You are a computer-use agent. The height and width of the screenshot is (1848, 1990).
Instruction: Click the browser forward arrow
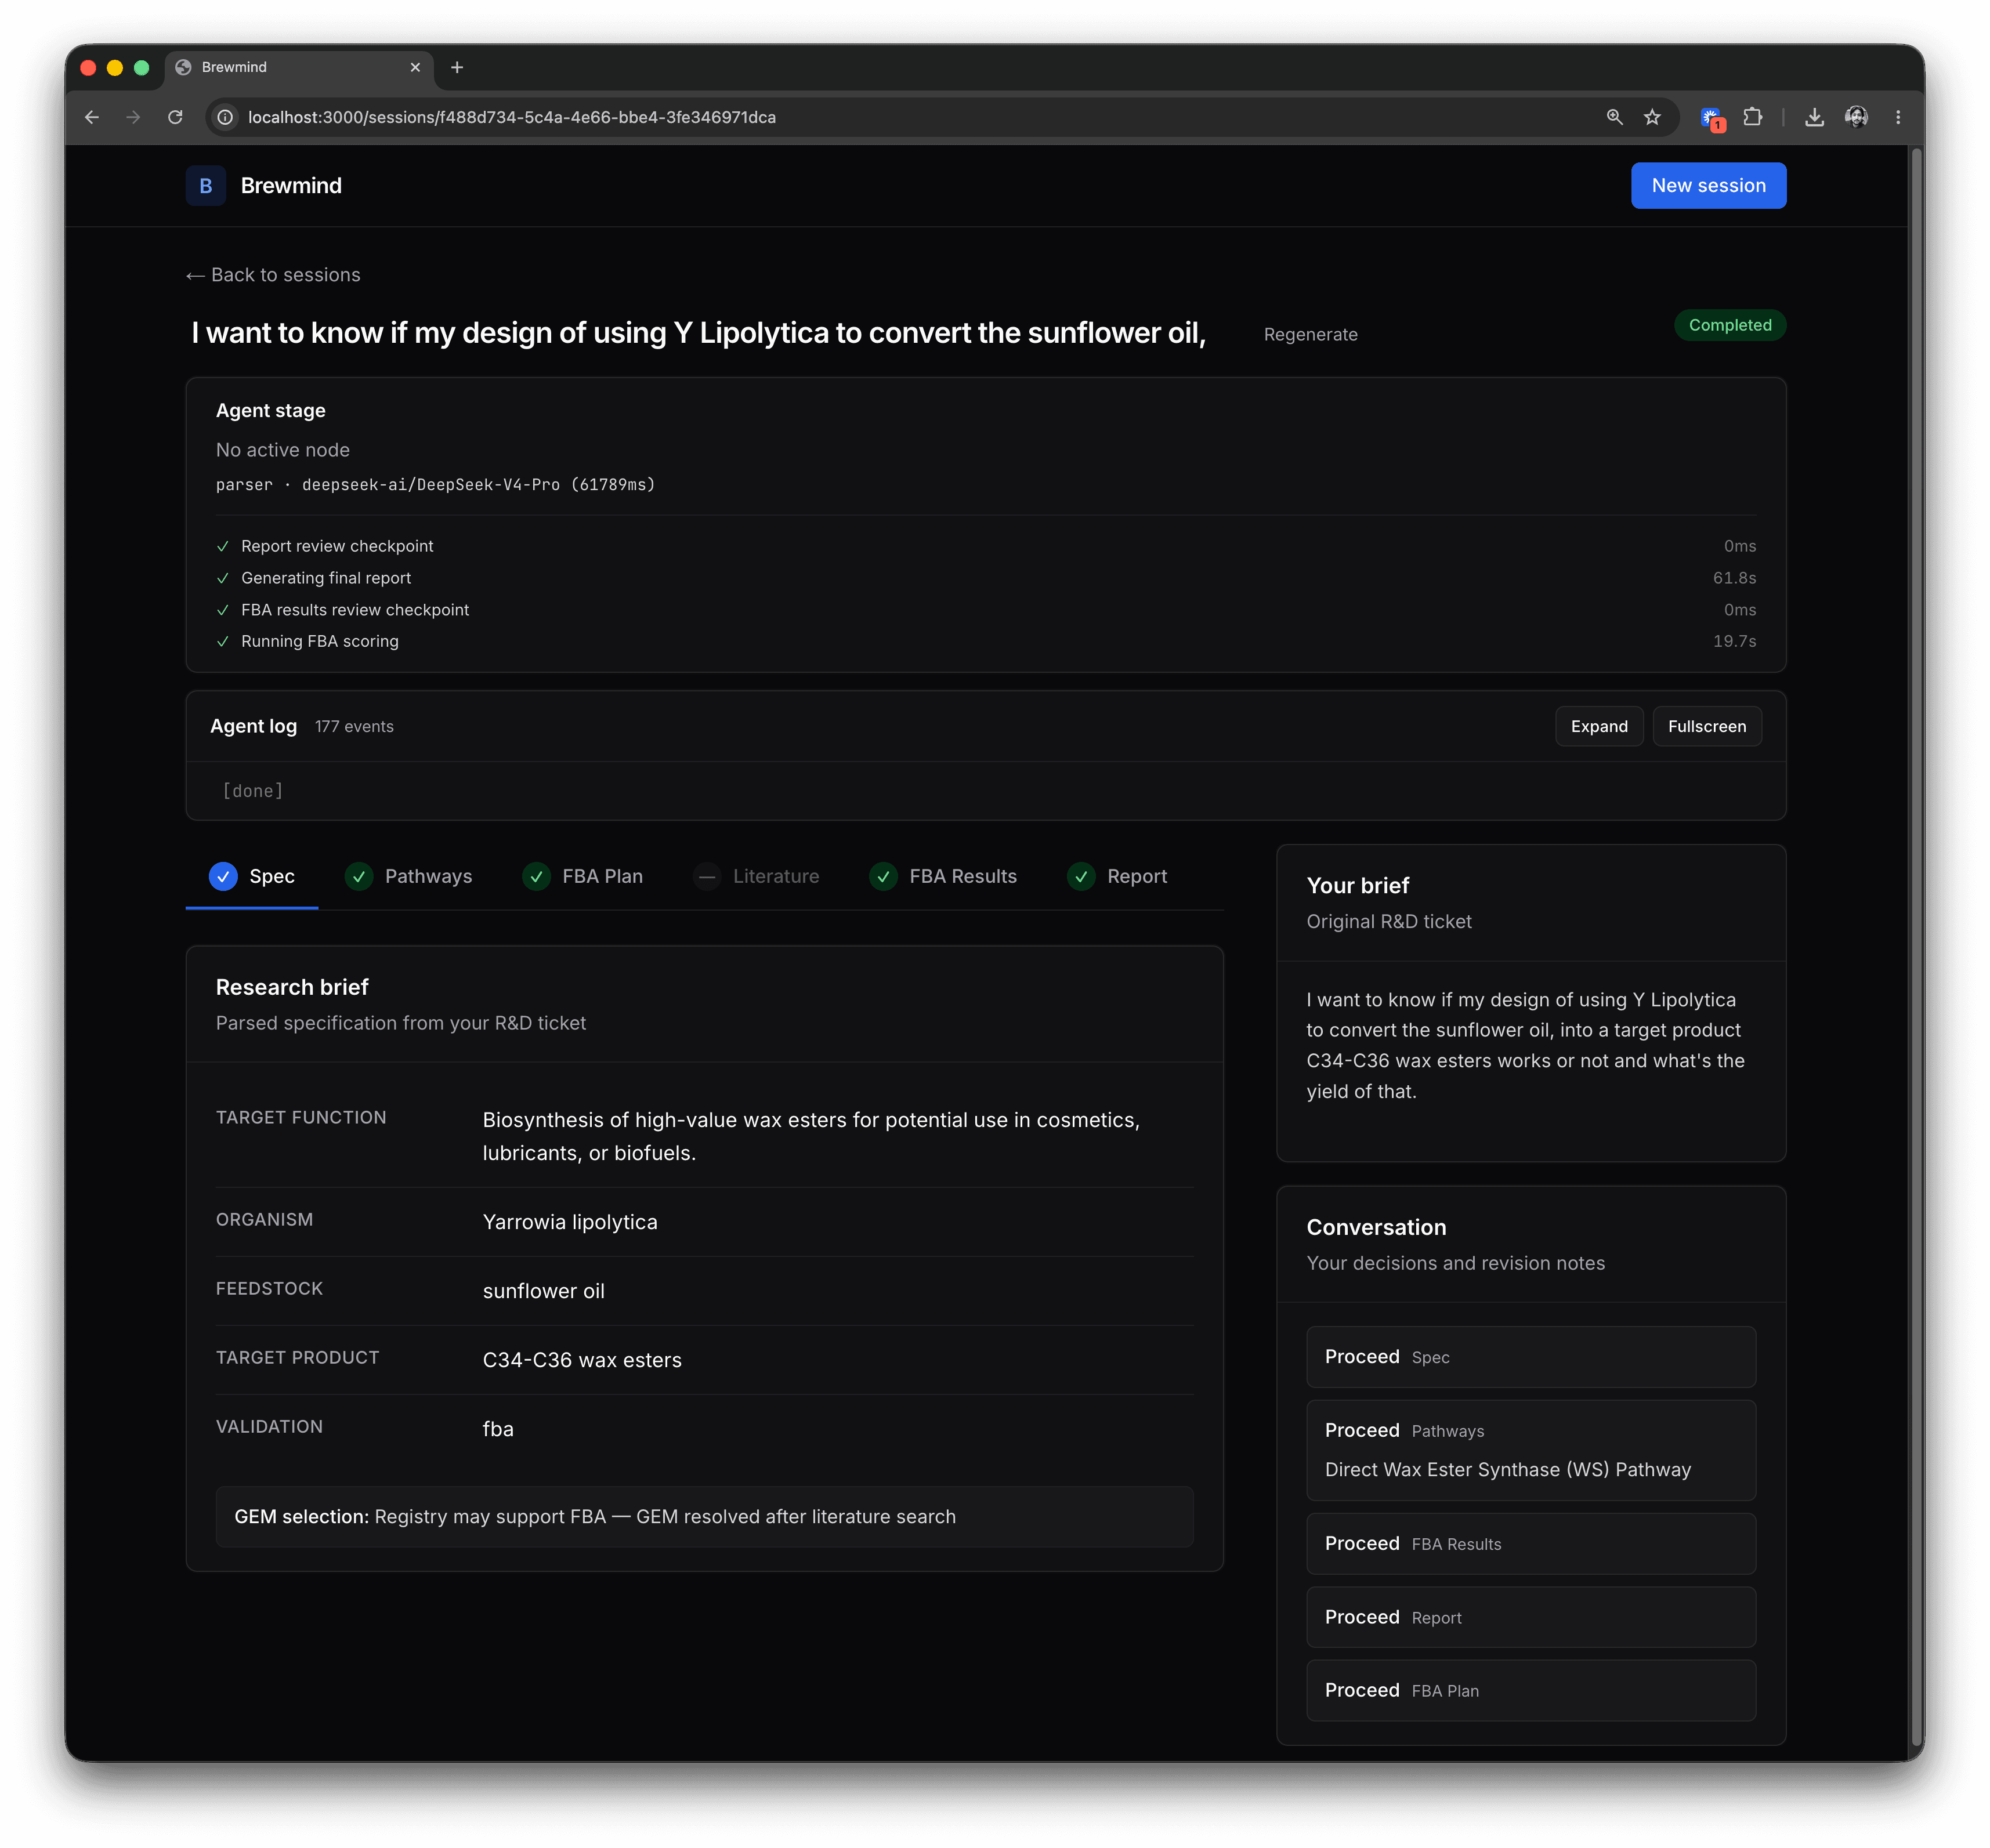click(x=133, y=117)
